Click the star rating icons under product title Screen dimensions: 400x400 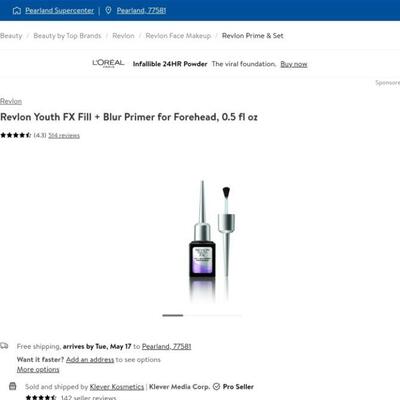(x=16, y=135)
